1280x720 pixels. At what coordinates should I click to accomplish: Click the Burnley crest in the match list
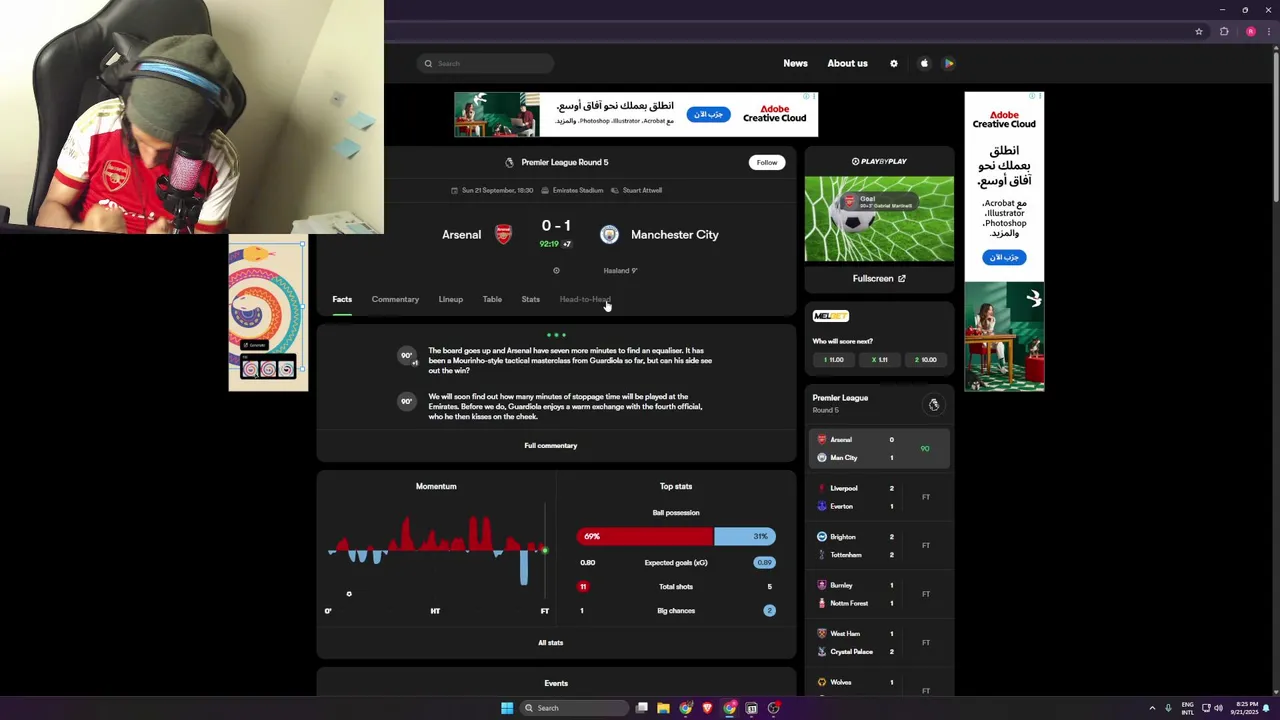click(x=822, y=585)
